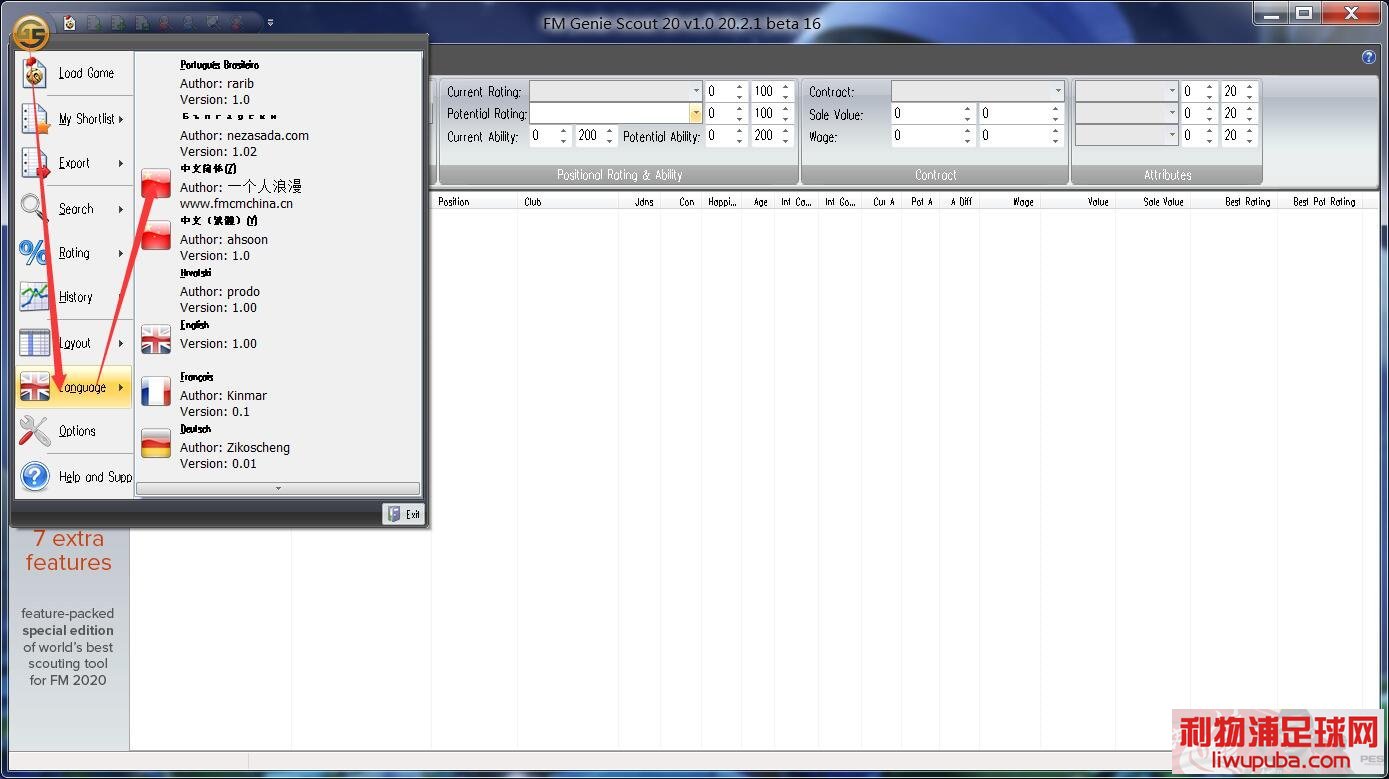Sort by the Cur A column header
The image size is (1389, 779).
pos(883,201)
